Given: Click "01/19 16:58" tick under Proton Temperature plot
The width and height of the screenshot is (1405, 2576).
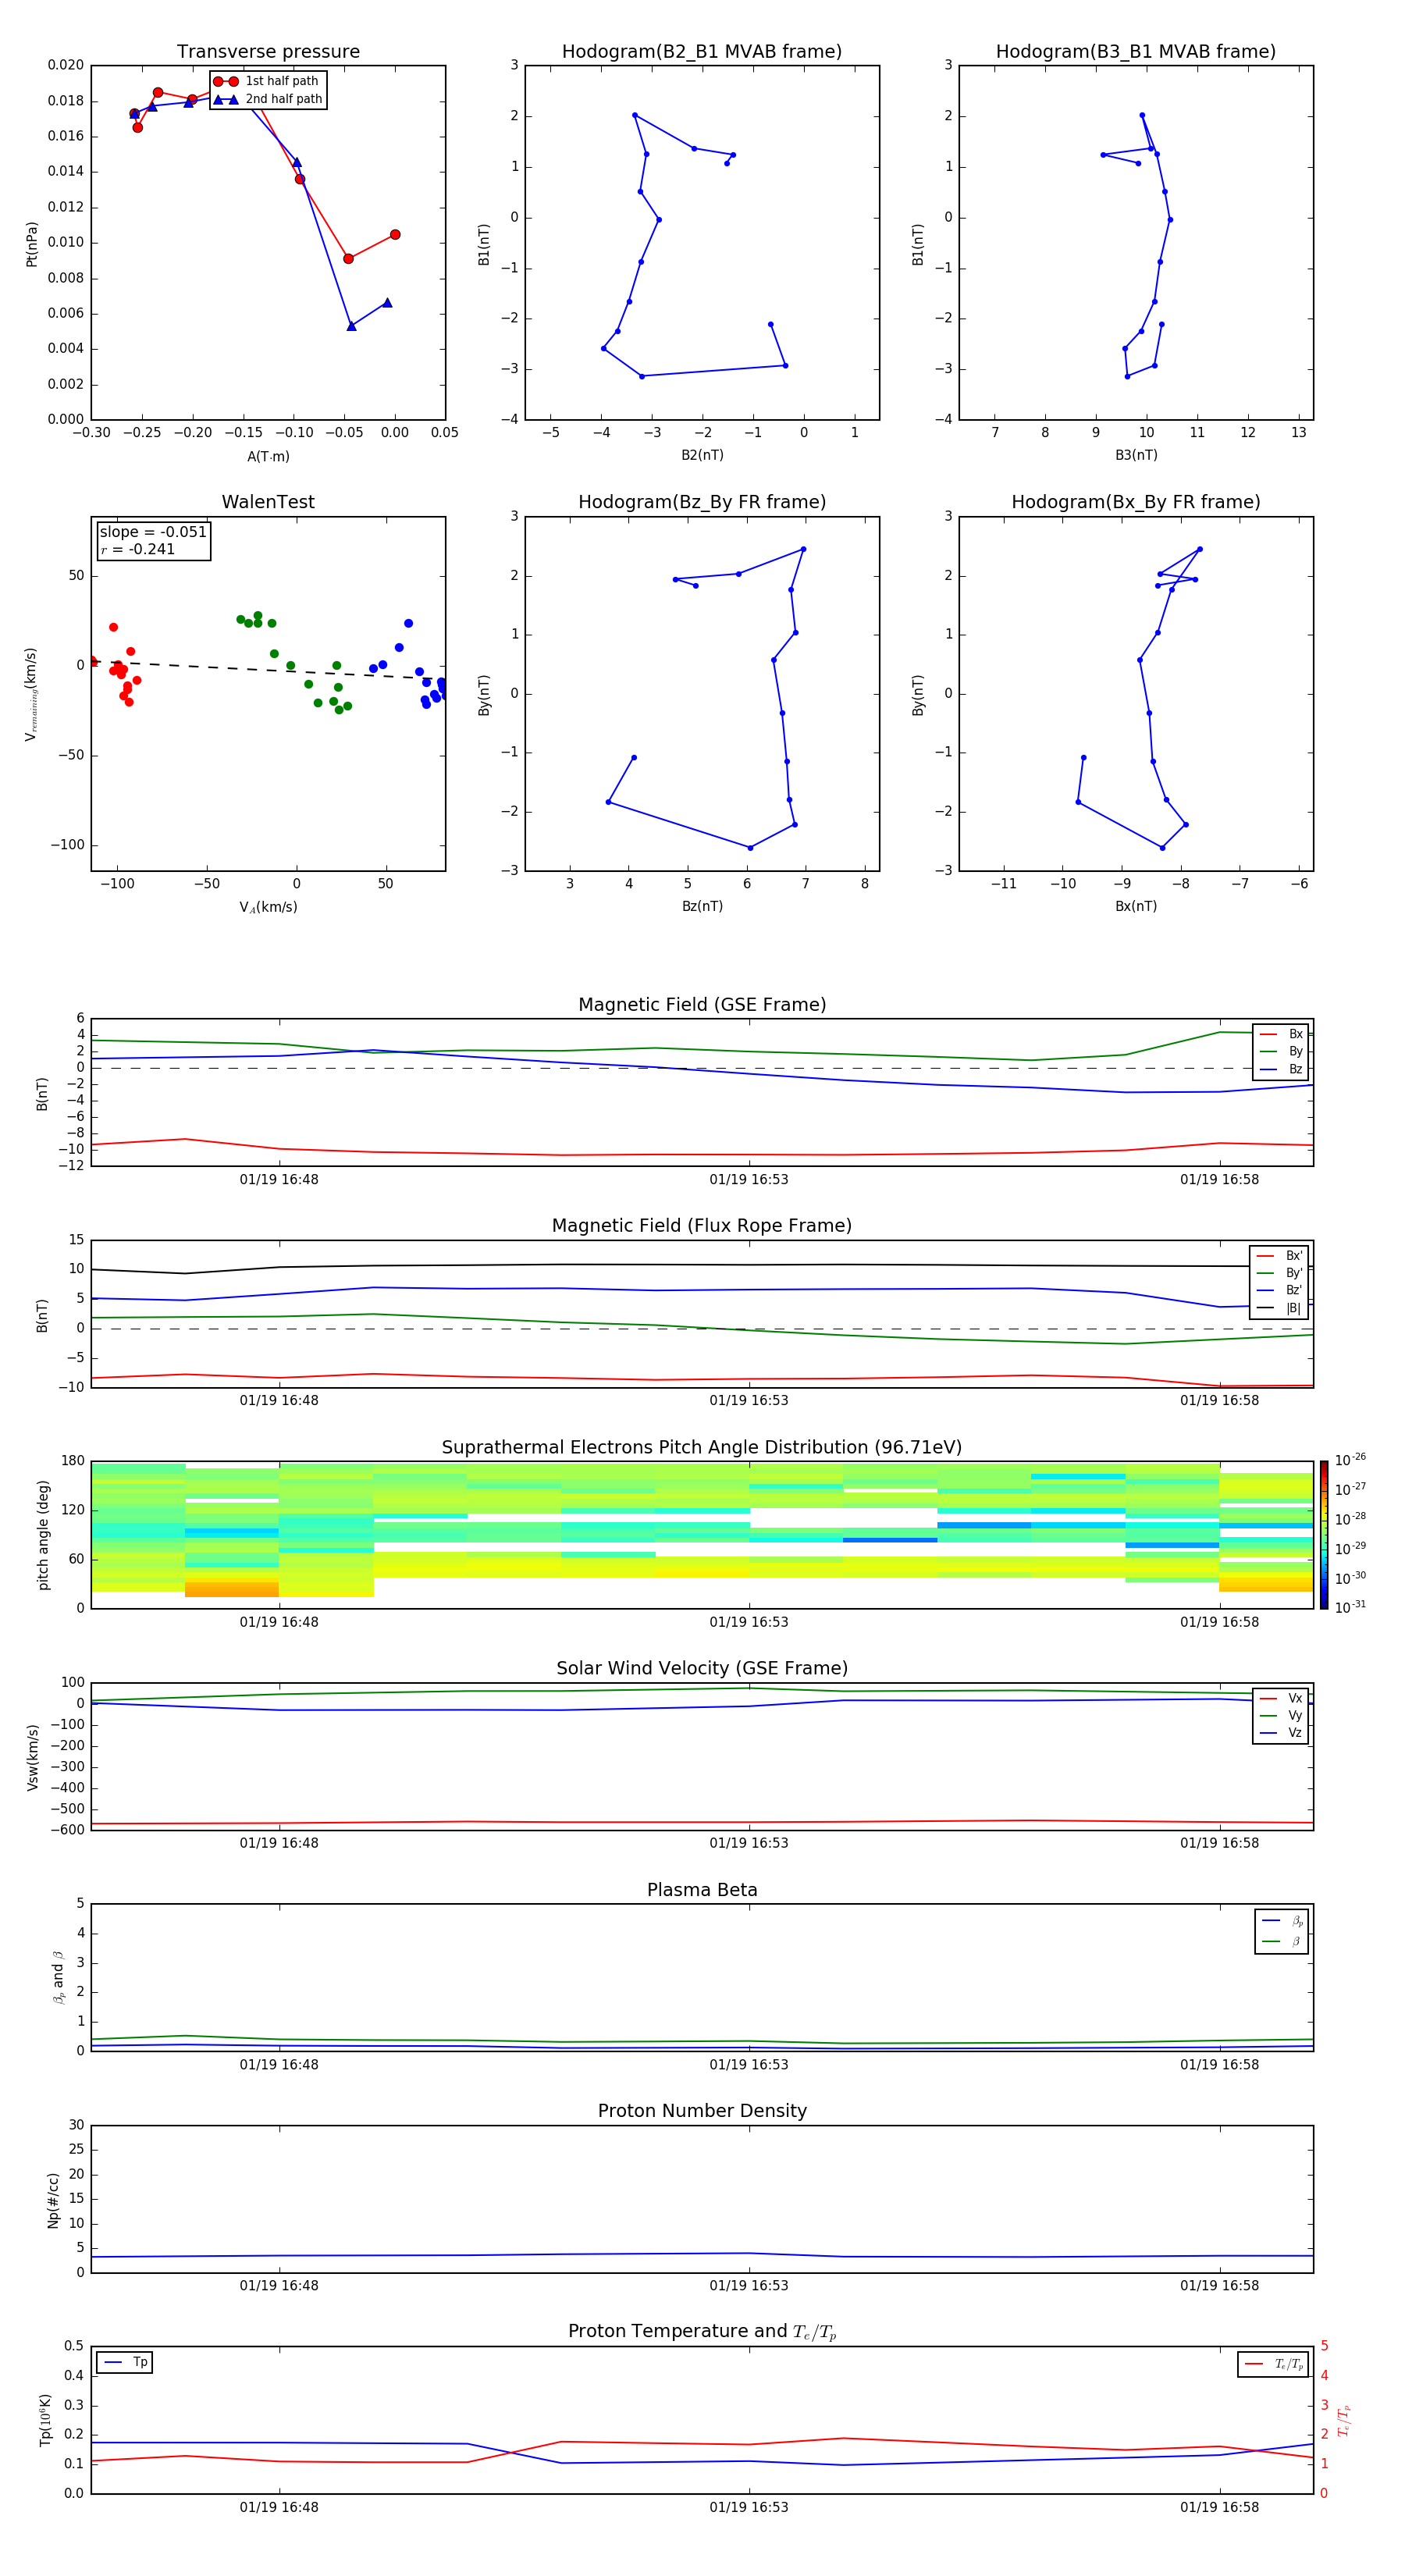Looking at the screenshot, I should coord(1219,2507).
